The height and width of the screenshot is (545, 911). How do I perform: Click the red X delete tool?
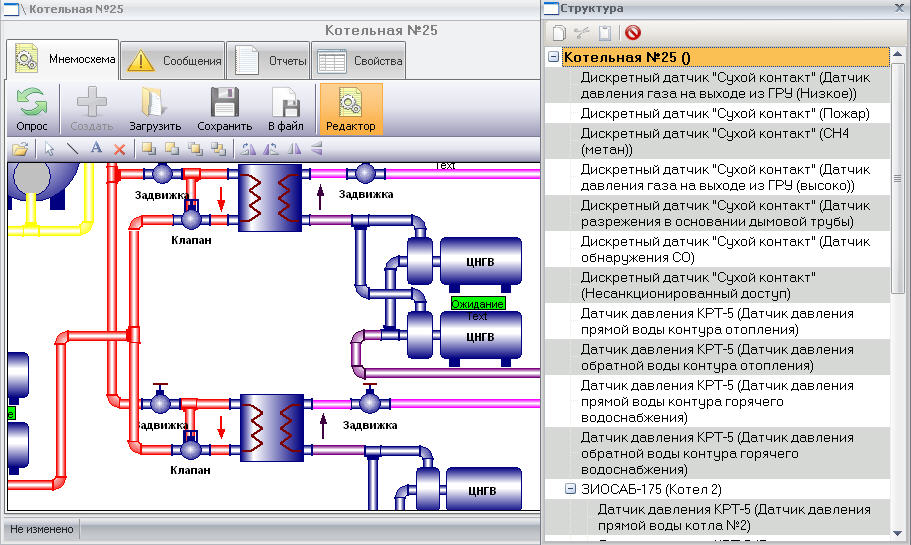(119, 150)
